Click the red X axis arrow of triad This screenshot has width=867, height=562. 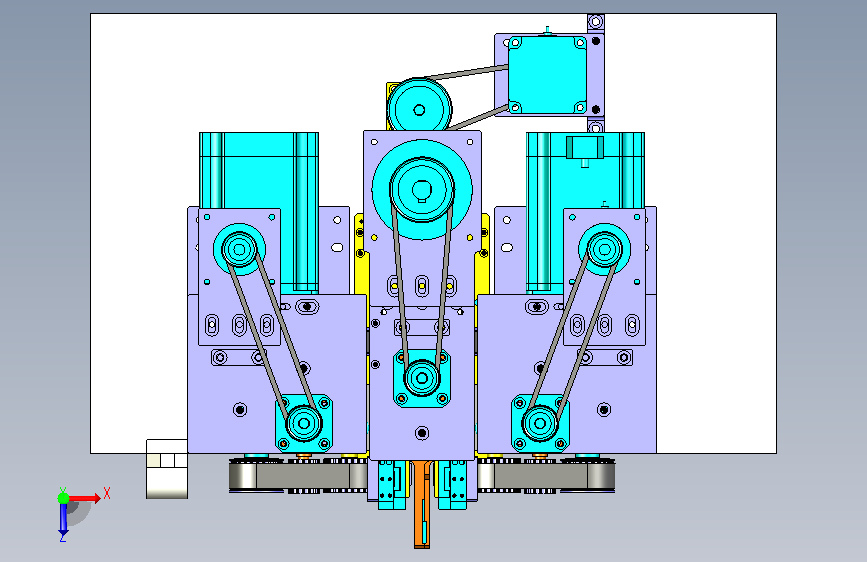(x=85, y=498)
